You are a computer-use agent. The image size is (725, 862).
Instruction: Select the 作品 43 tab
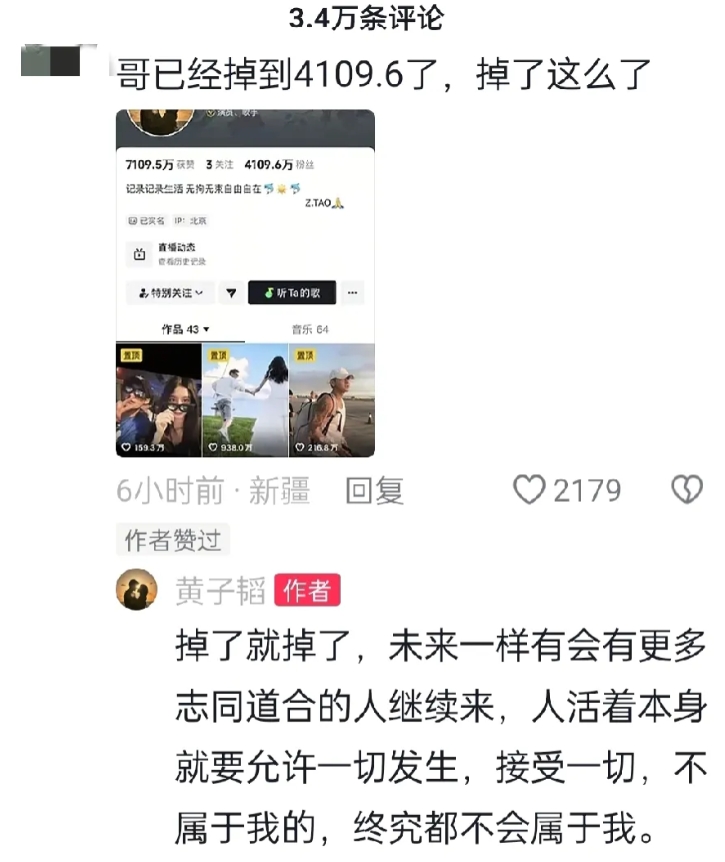[x=180, y=329]
